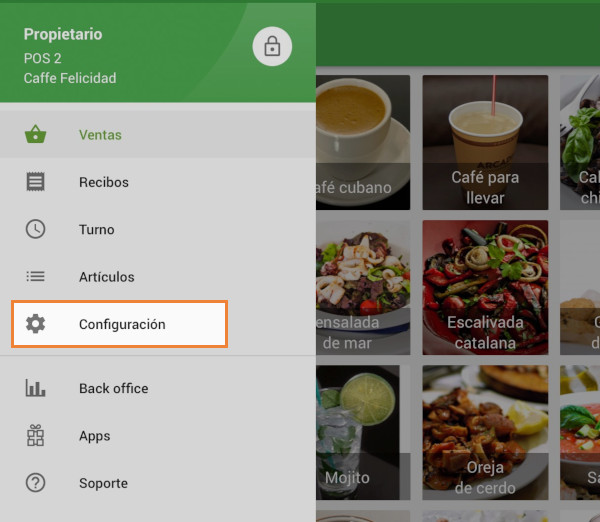Add Oreja de cerdo item
The height and width of the screenshot is (522, 600).
click(485, 432)
